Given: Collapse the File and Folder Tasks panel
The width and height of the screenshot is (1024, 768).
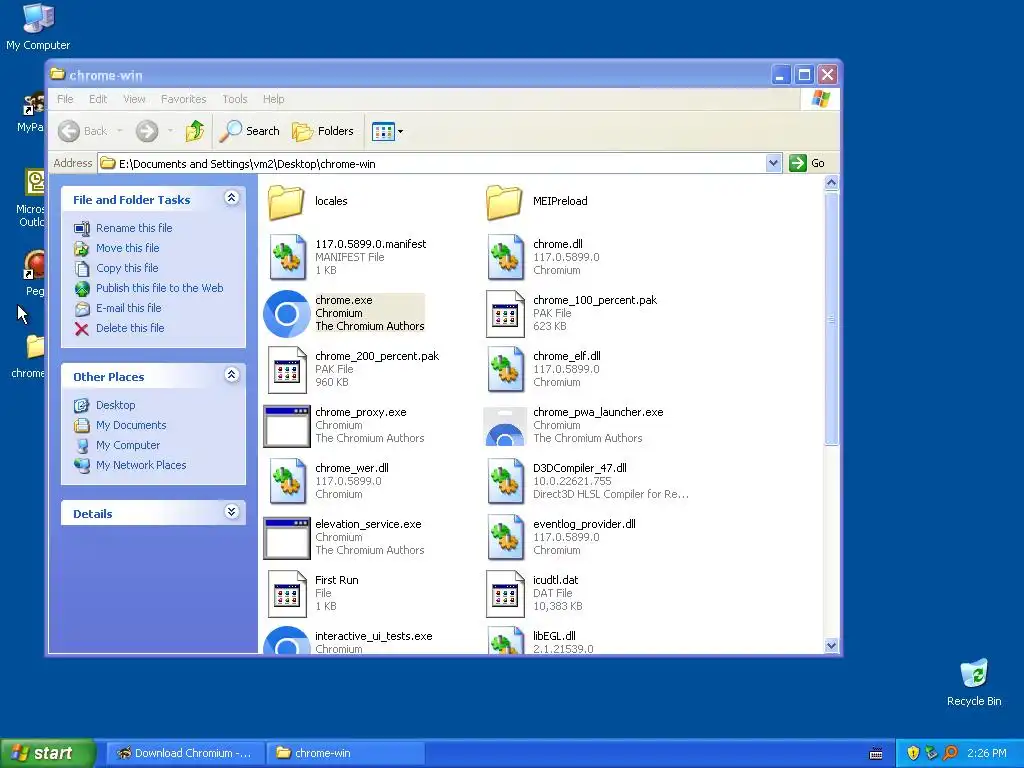Looking at the screenshot, I should 231,198.
